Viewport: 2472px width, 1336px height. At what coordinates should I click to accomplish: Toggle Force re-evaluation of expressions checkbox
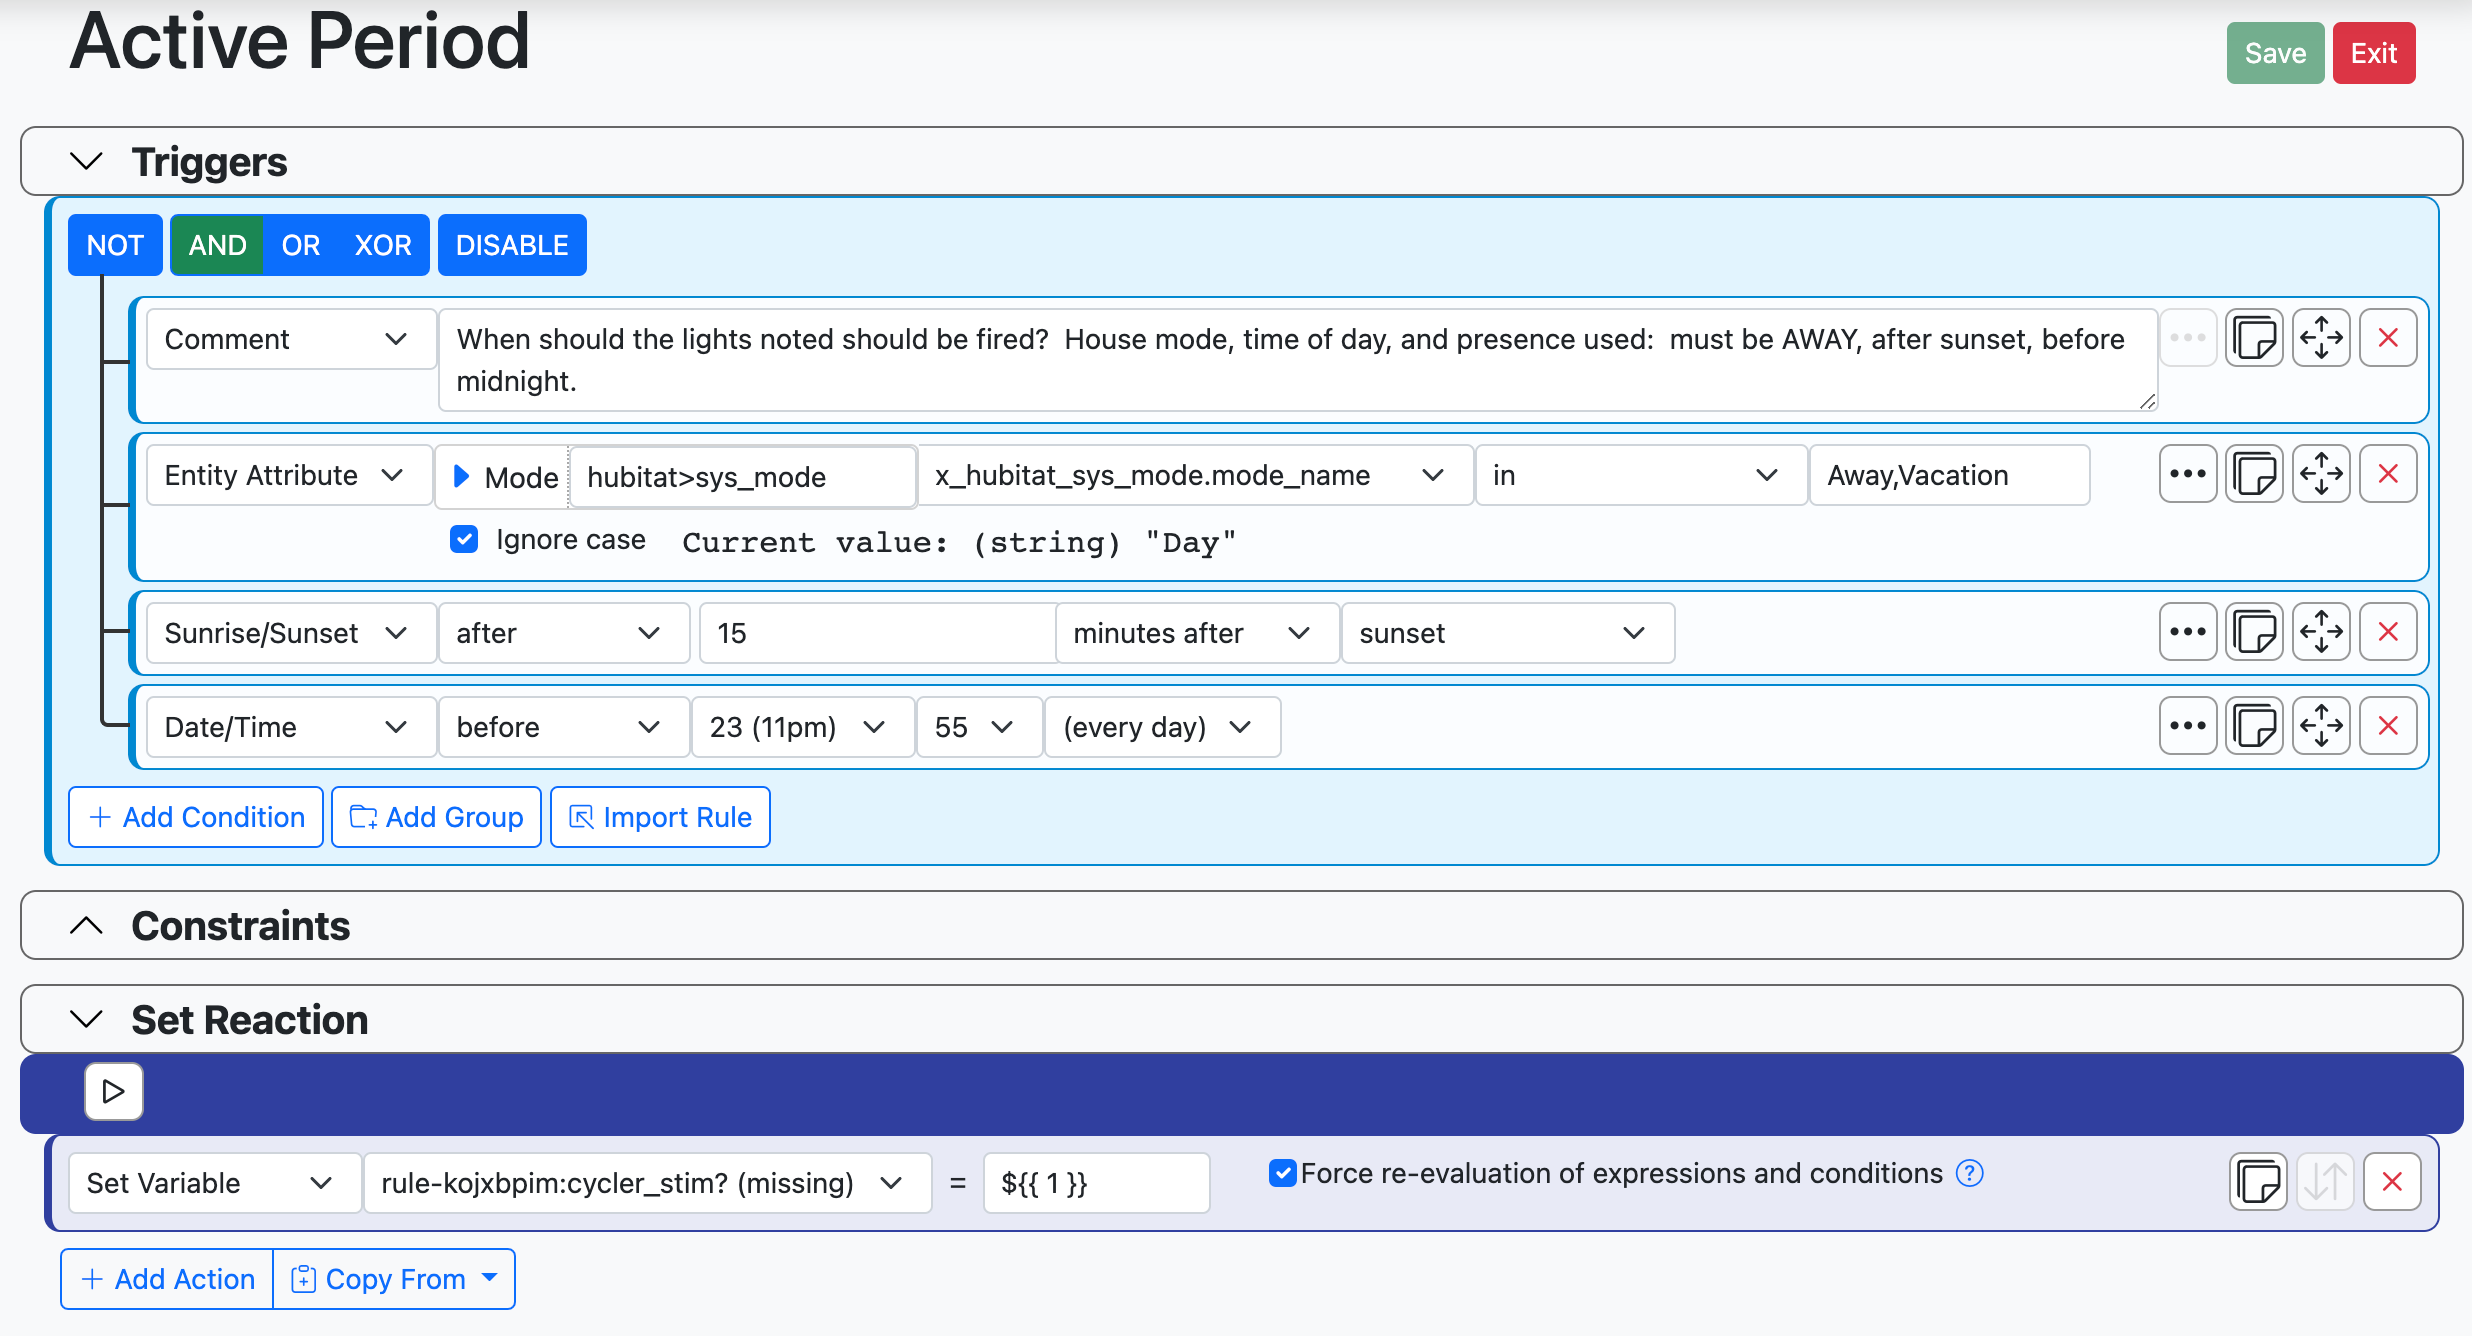pyautogui.click(x=1282, y=1173)
